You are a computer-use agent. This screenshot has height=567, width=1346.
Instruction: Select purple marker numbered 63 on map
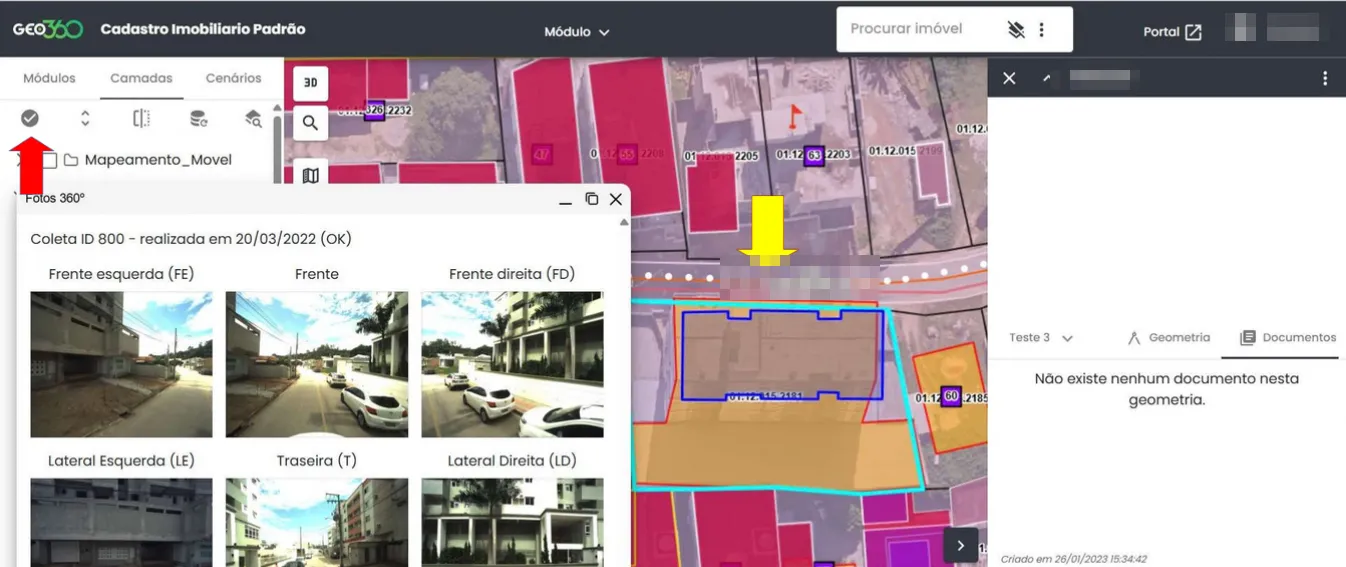(x=814, y=155)
